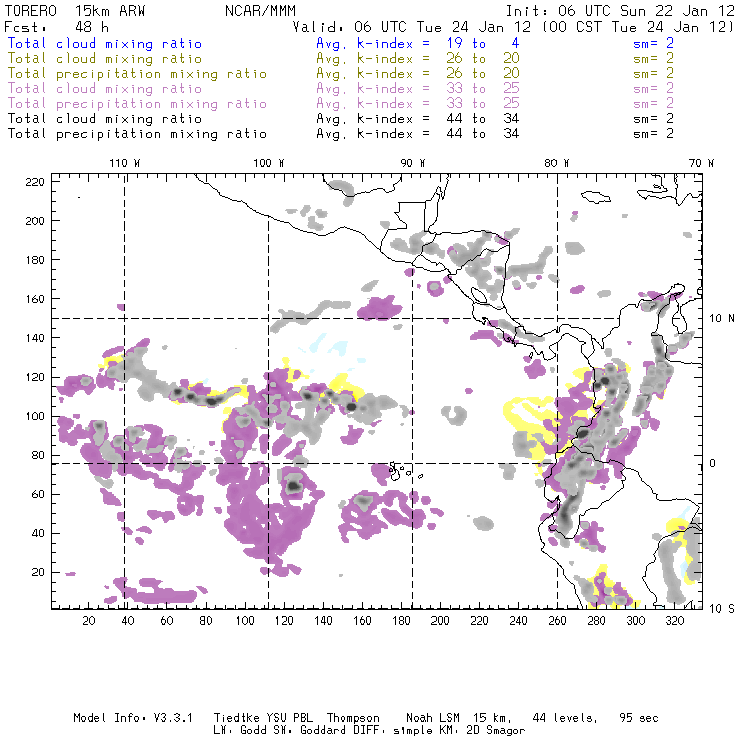
Task: Click the "260" horizontal axis tick
Action: tap(557, 621)
